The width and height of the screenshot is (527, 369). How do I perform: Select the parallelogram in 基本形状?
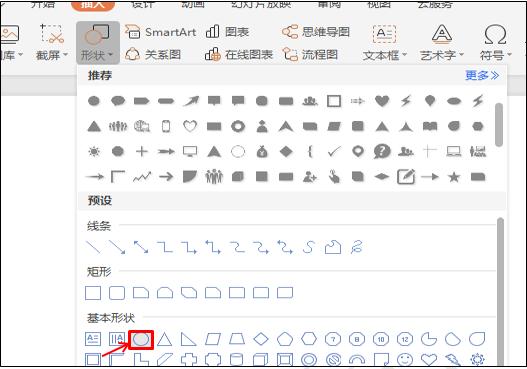click(x=213, y=339)
